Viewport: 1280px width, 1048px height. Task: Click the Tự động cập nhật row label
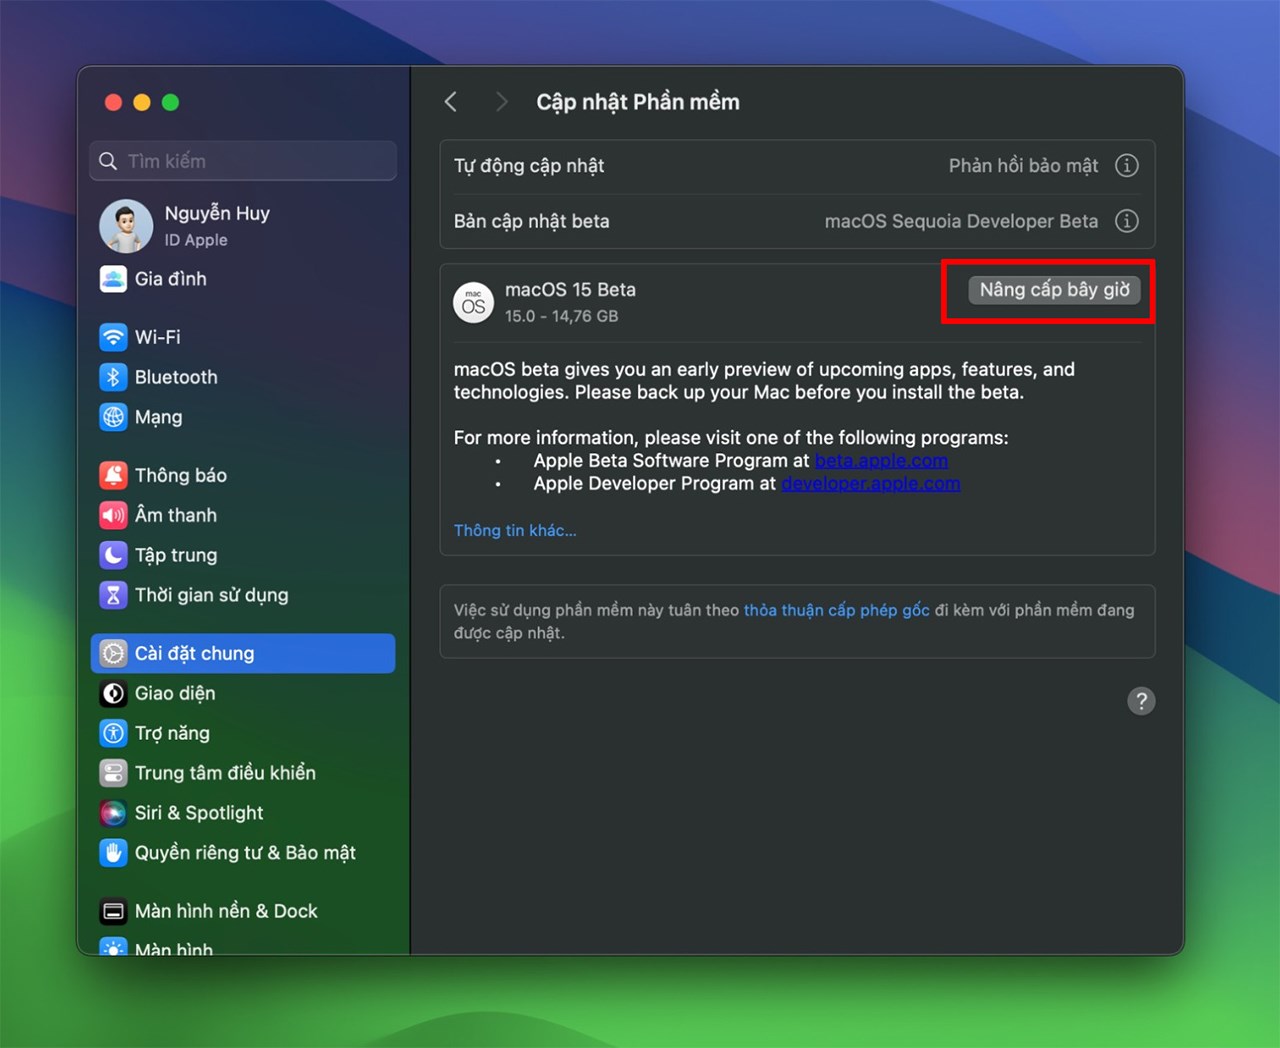[x=529, y=166]
